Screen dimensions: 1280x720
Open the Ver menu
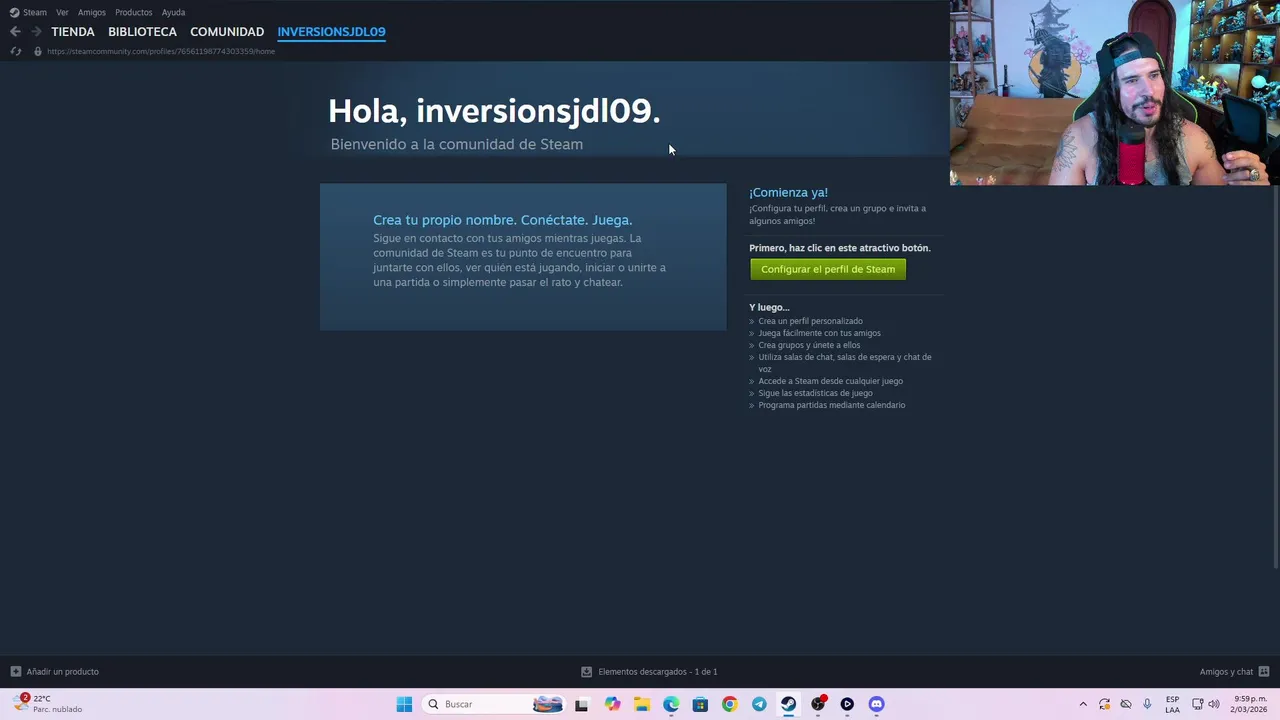tap(62, 12)
